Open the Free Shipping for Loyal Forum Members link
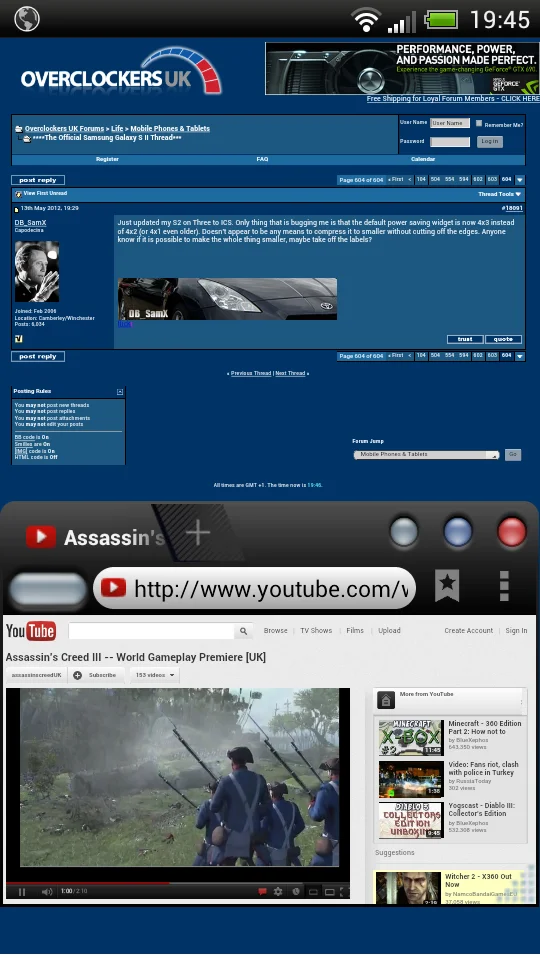 pyautogui.click(x=452, y=99)
